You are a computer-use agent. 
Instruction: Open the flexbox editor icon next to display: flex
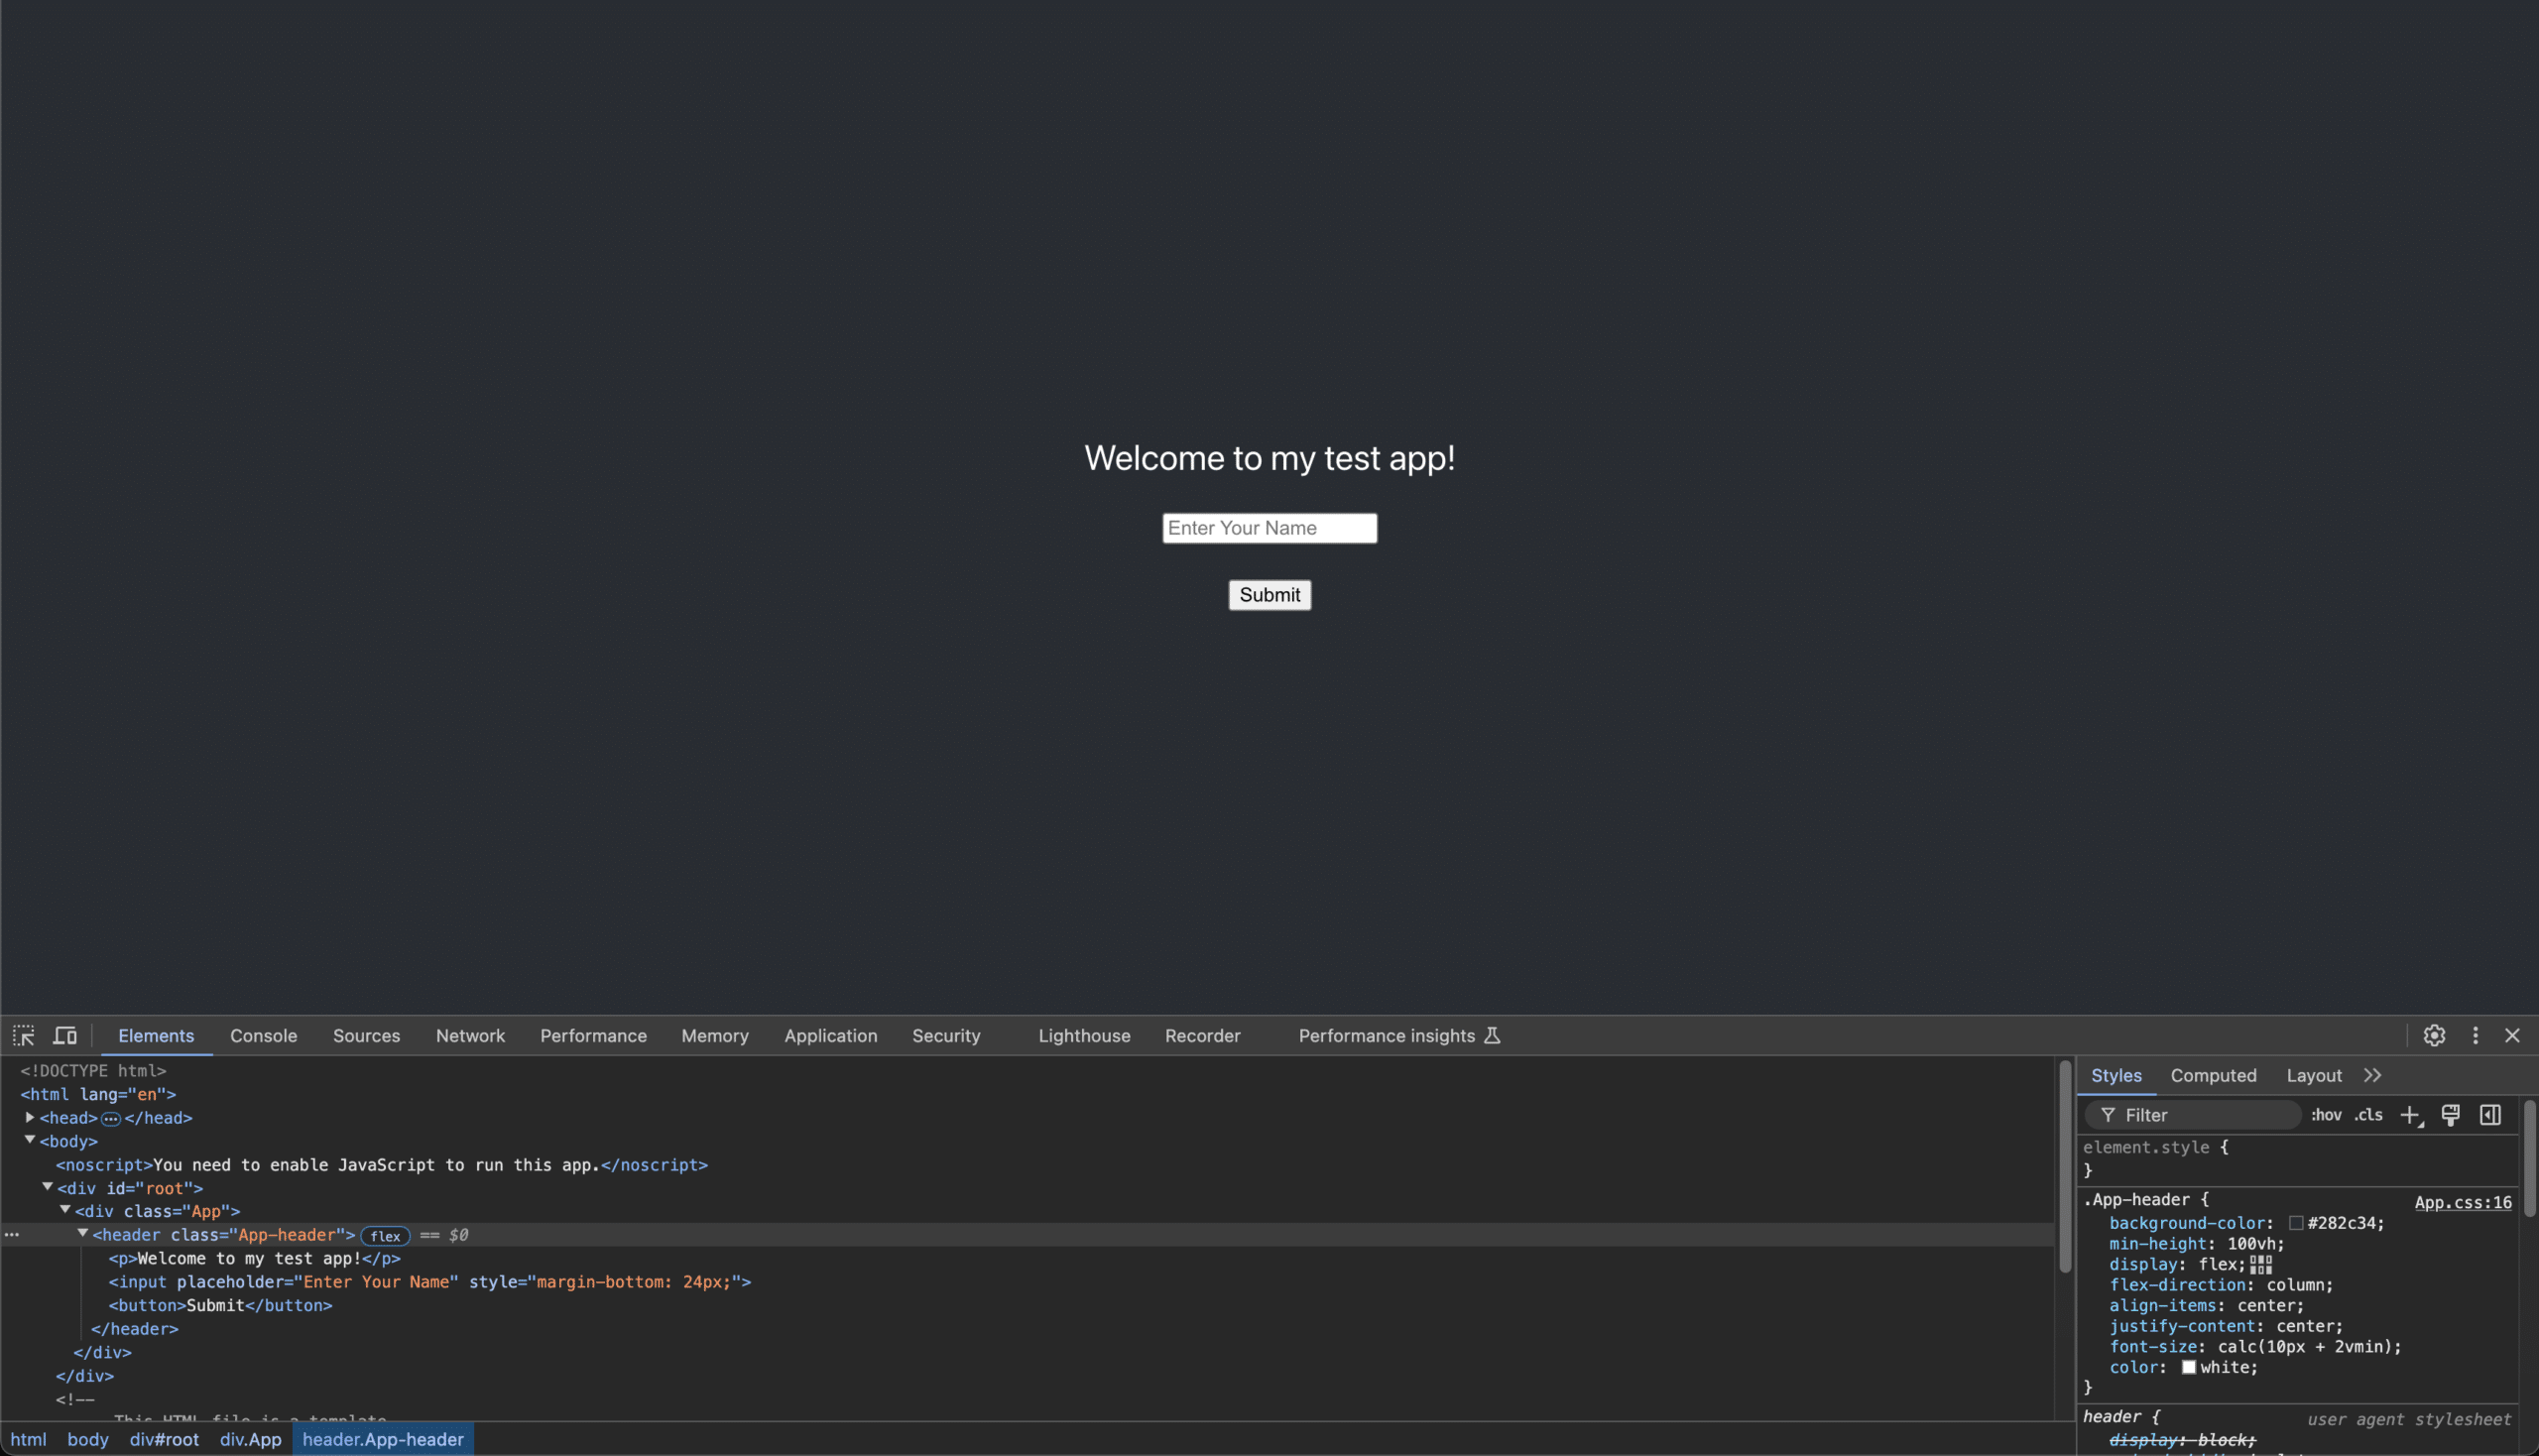pos(2261,1264)
